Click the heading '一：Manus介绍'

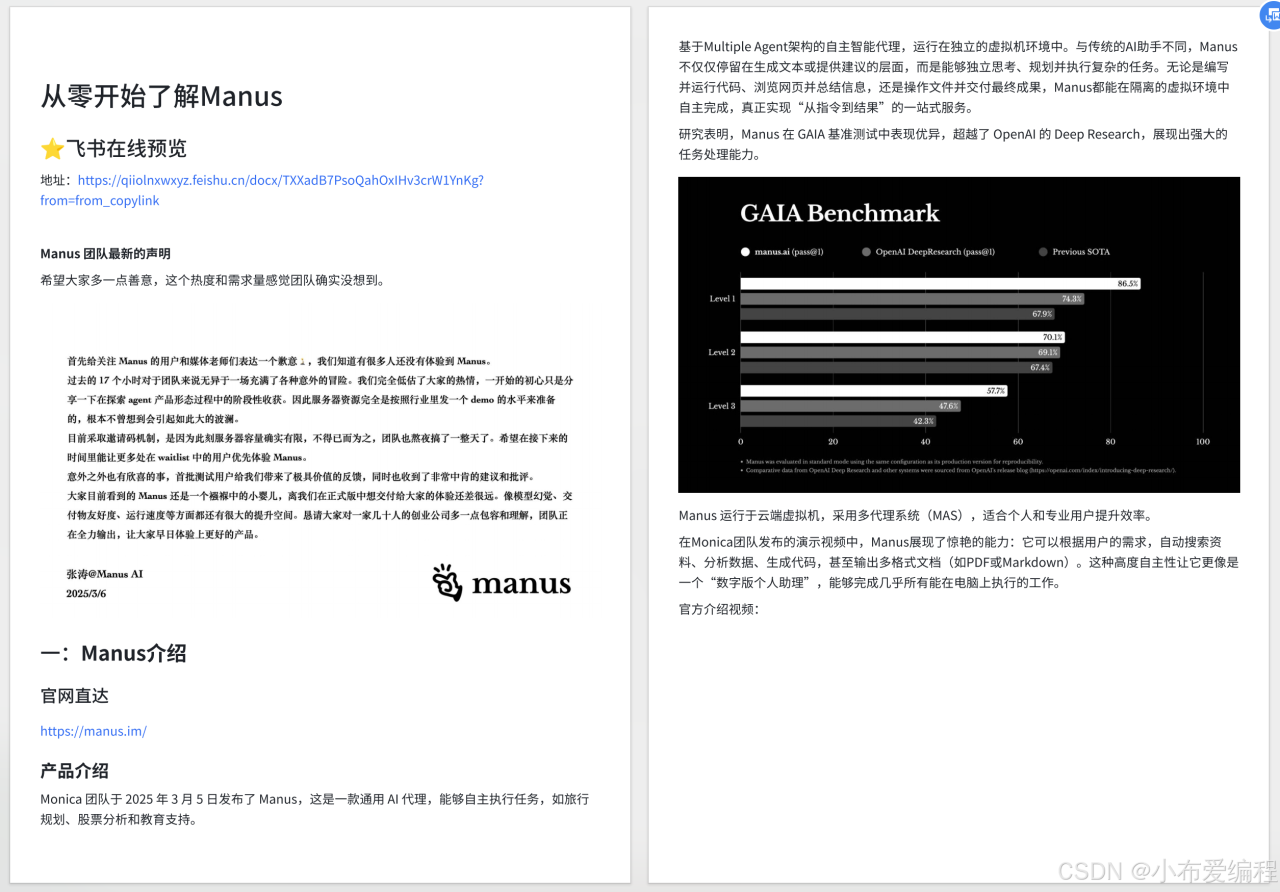tap(113, 654)
